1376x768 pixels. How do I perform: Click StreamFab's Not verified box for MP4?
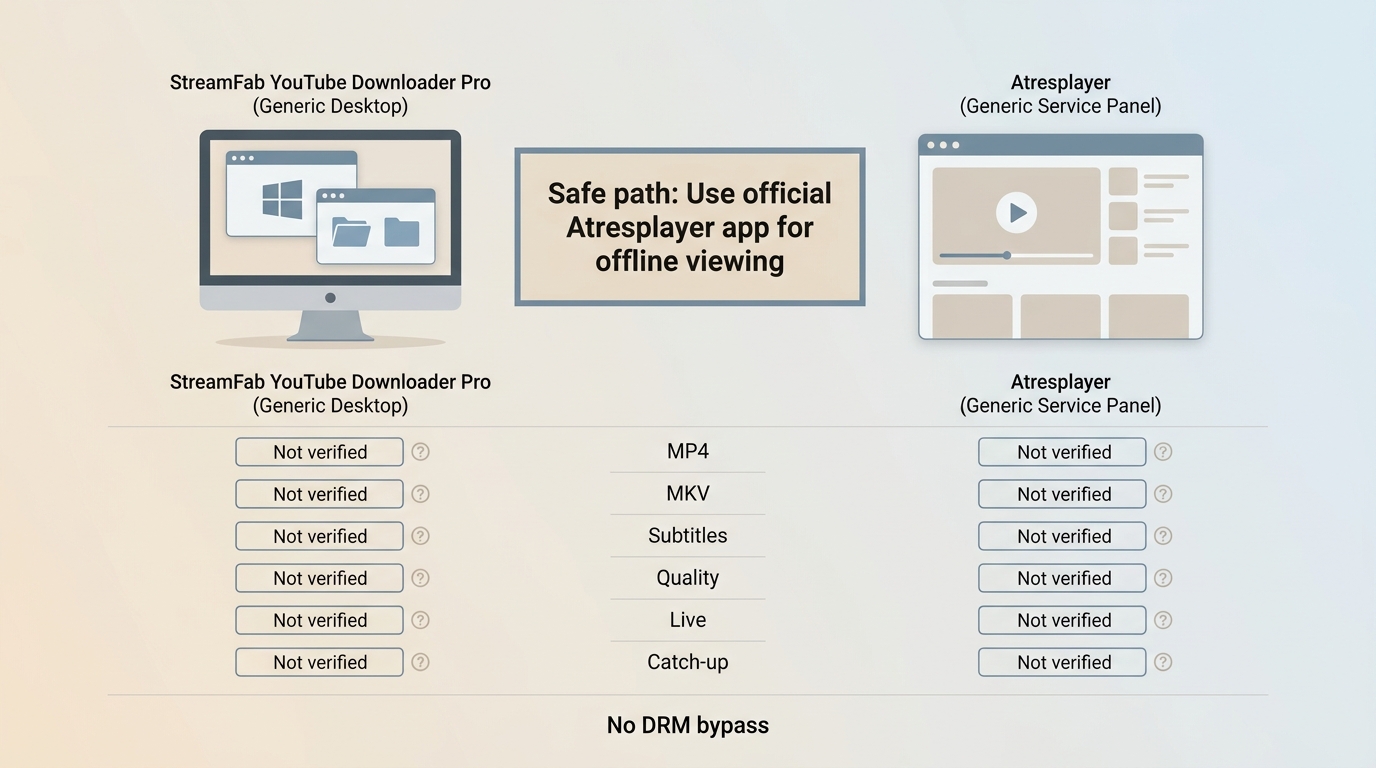(320, 452)
